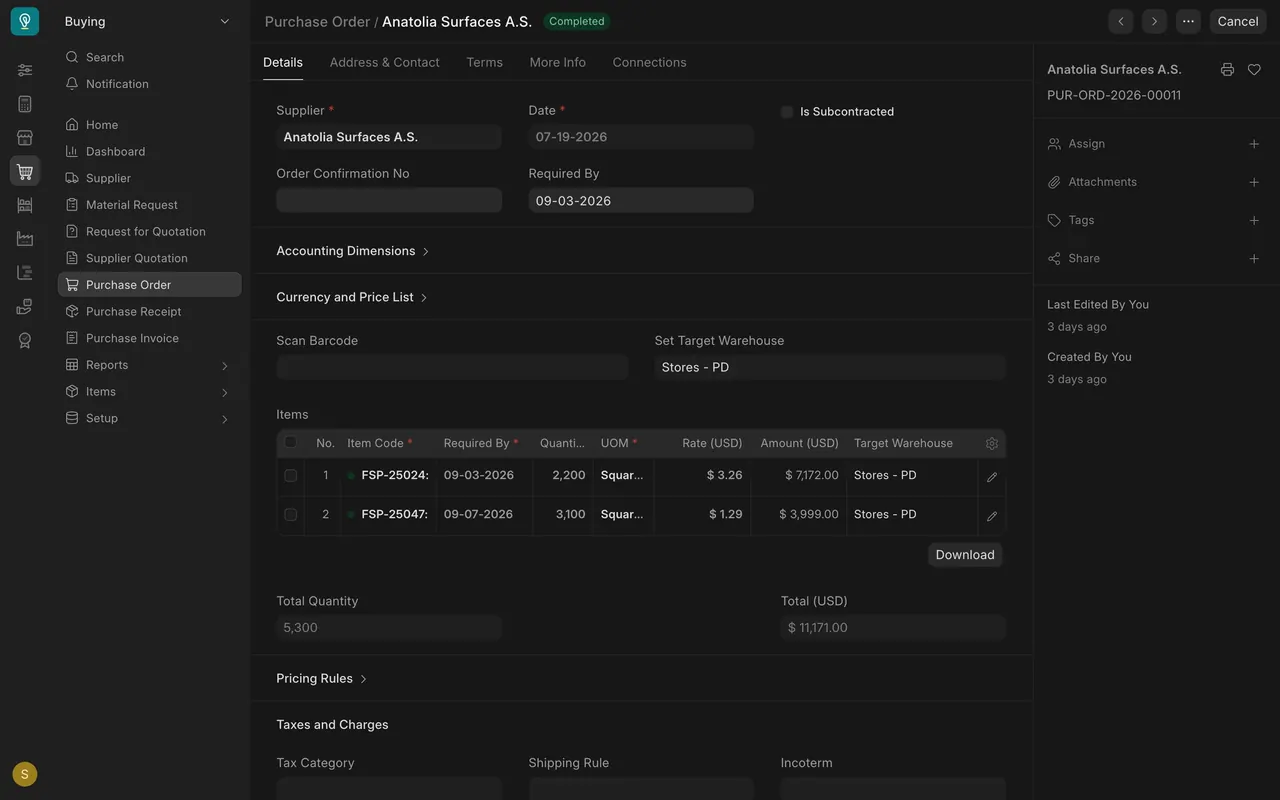Image resolution: width=1280 pixels, height=800 pixels.
Task: Click the app logo at top left
Action: (25, 21)
